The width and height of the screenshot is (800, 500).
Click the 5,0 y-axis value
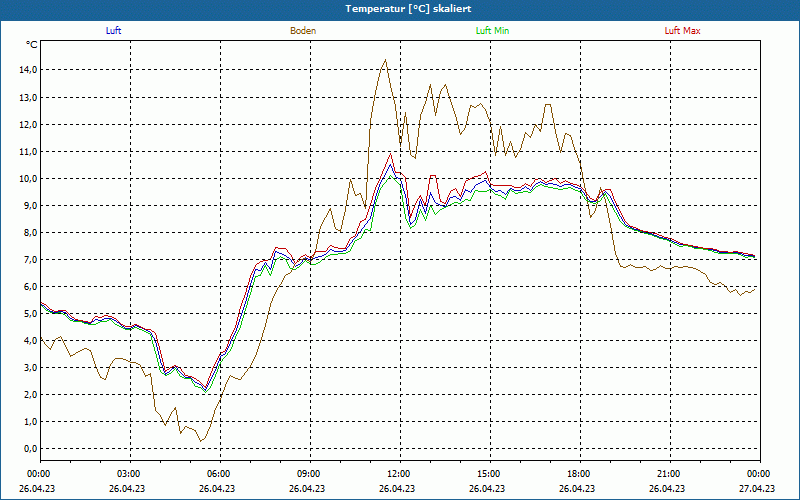(x=31, y=314)
